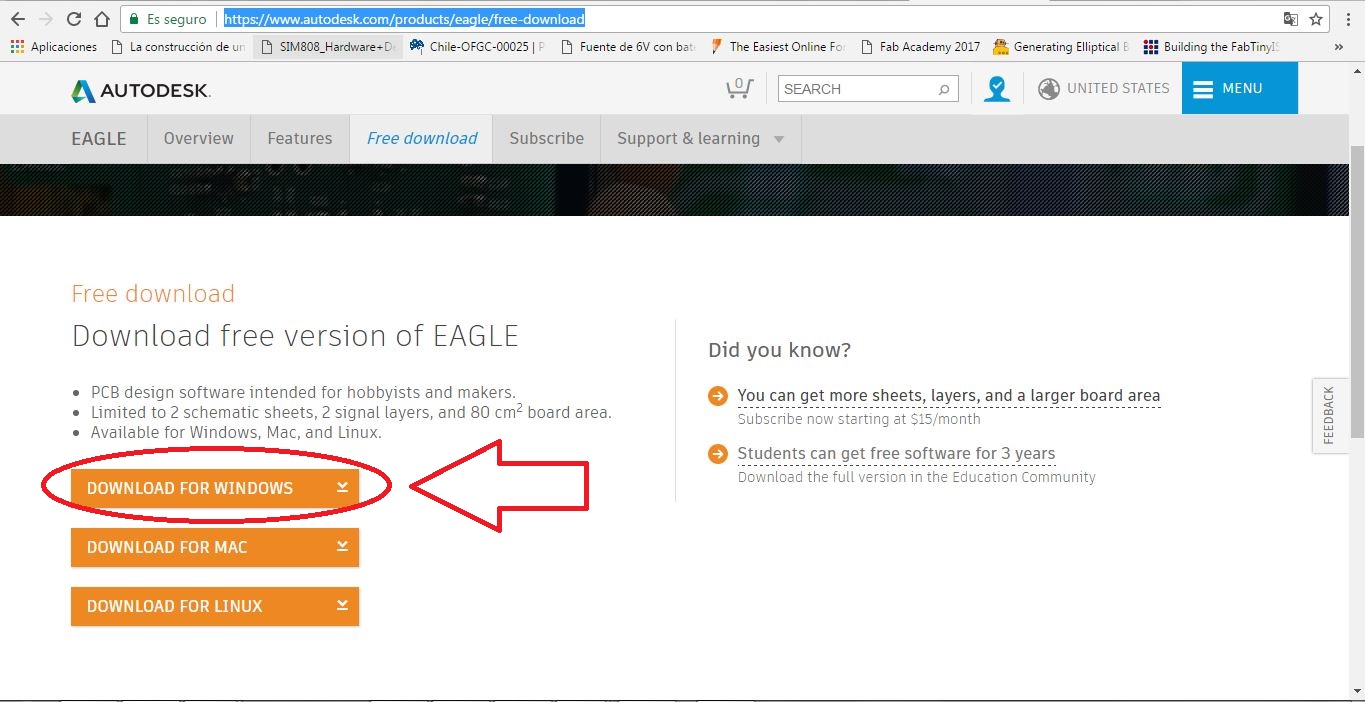Click the globe icon beside United States
Viewport: 1365px width, 702px height.
click(1049, 89)
